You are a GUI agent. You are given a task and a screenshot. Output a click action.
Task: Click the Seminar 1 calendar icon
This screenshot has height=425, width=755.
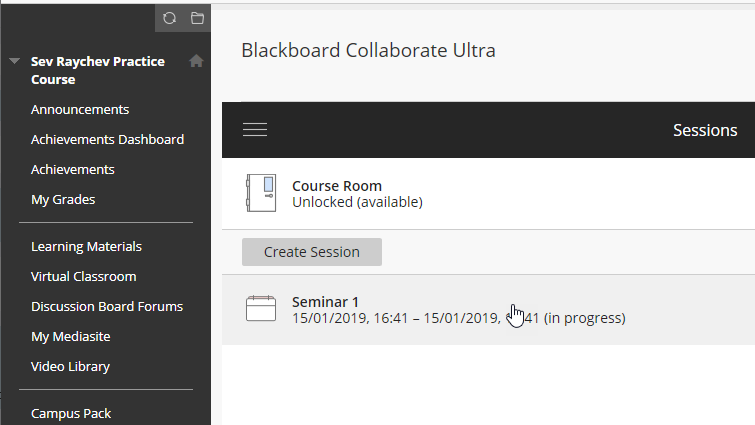[260, 309]
